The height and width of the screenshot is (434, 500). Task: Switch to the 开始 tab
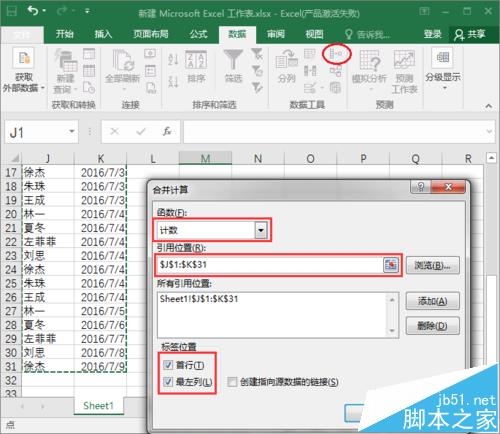(65, 34)
